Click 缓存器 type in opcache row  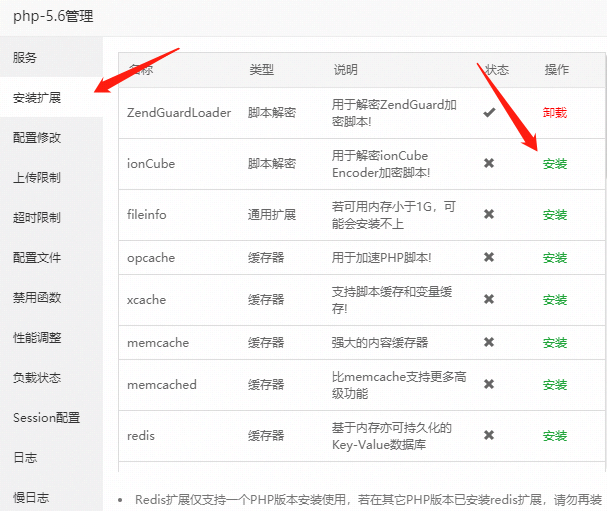click(x=266, y=257)
